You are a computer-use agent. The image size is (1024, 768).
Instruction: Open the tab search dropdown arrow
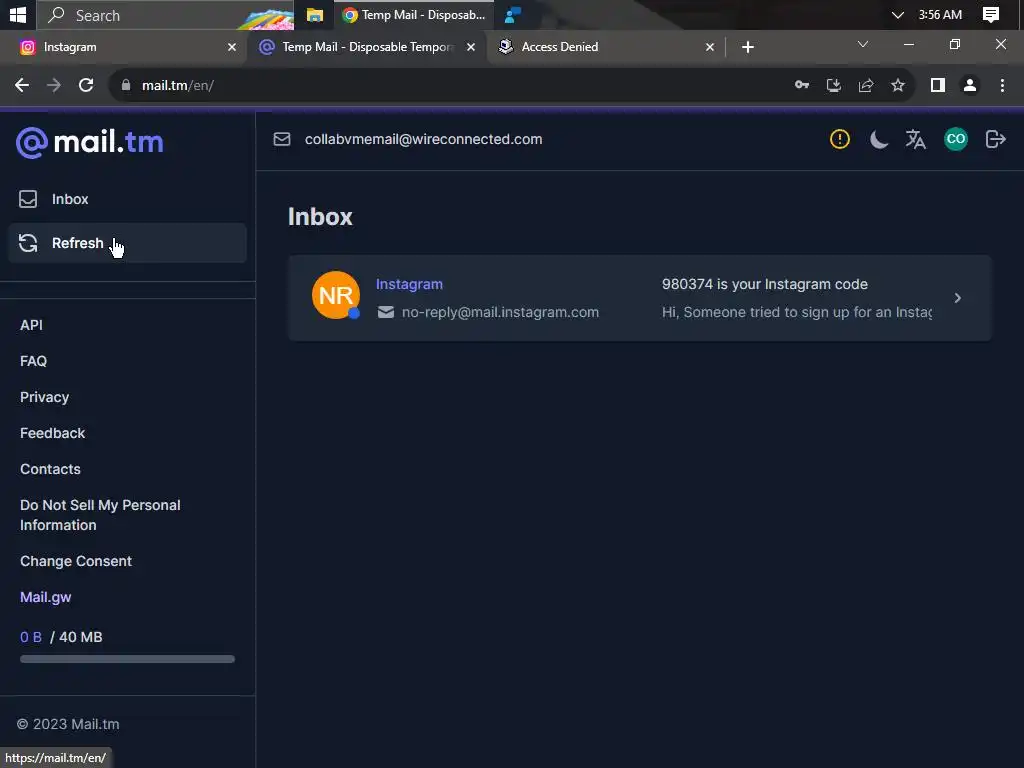click(x=863, y=44)
